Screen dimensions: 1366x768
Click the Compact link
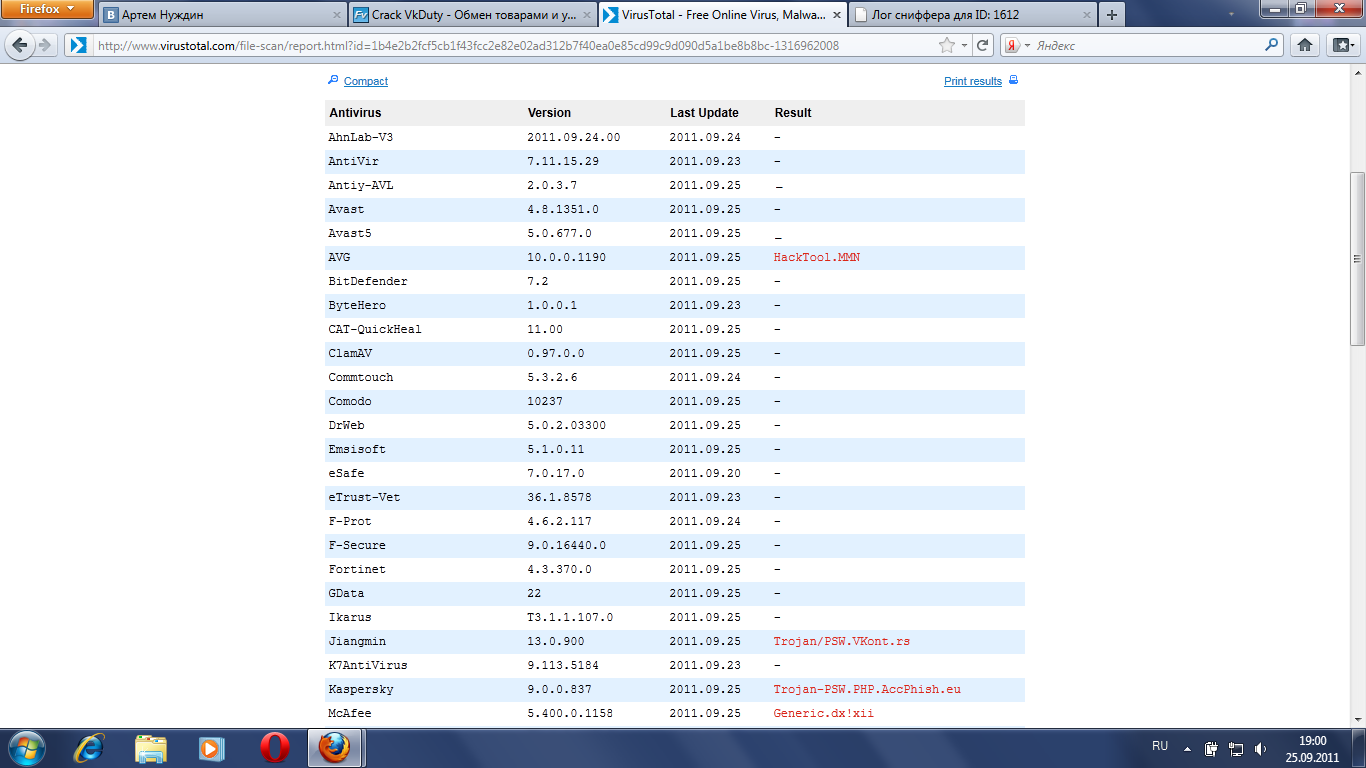click(x=366, y=81)
